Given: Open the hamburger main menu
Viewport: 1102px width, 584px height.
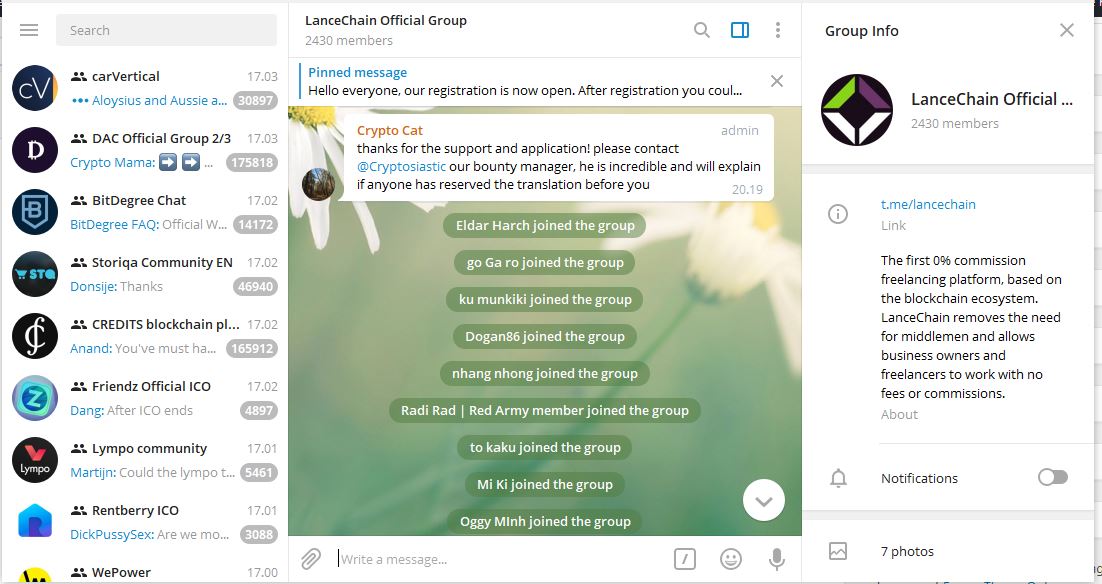Looking at the screenshot, I should coord(29,30).
